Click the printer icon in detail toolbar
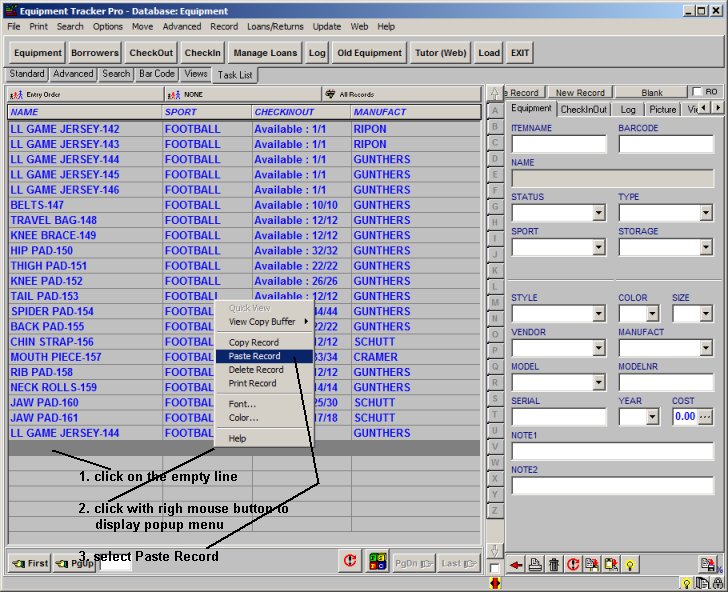 [x=534, y=565]
